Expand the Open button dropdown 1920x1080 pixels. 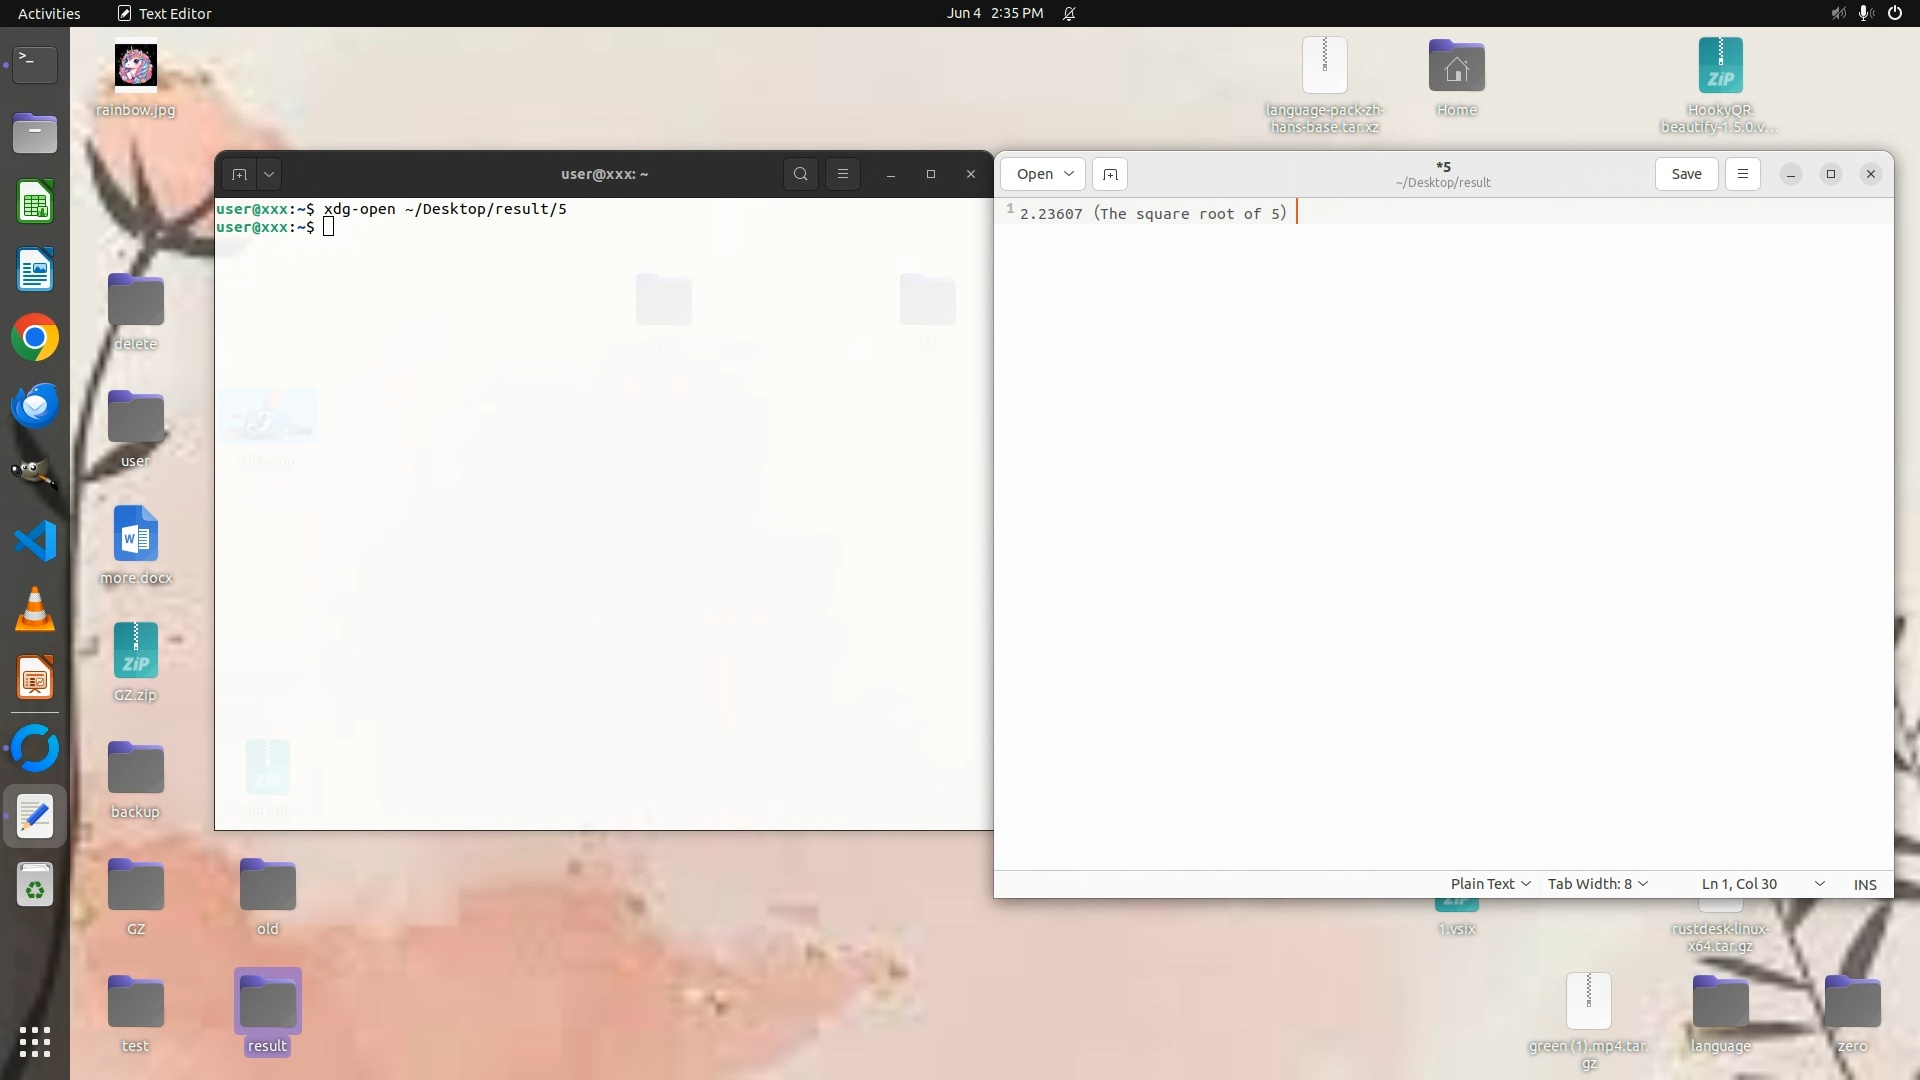(x=1068, y=174)
